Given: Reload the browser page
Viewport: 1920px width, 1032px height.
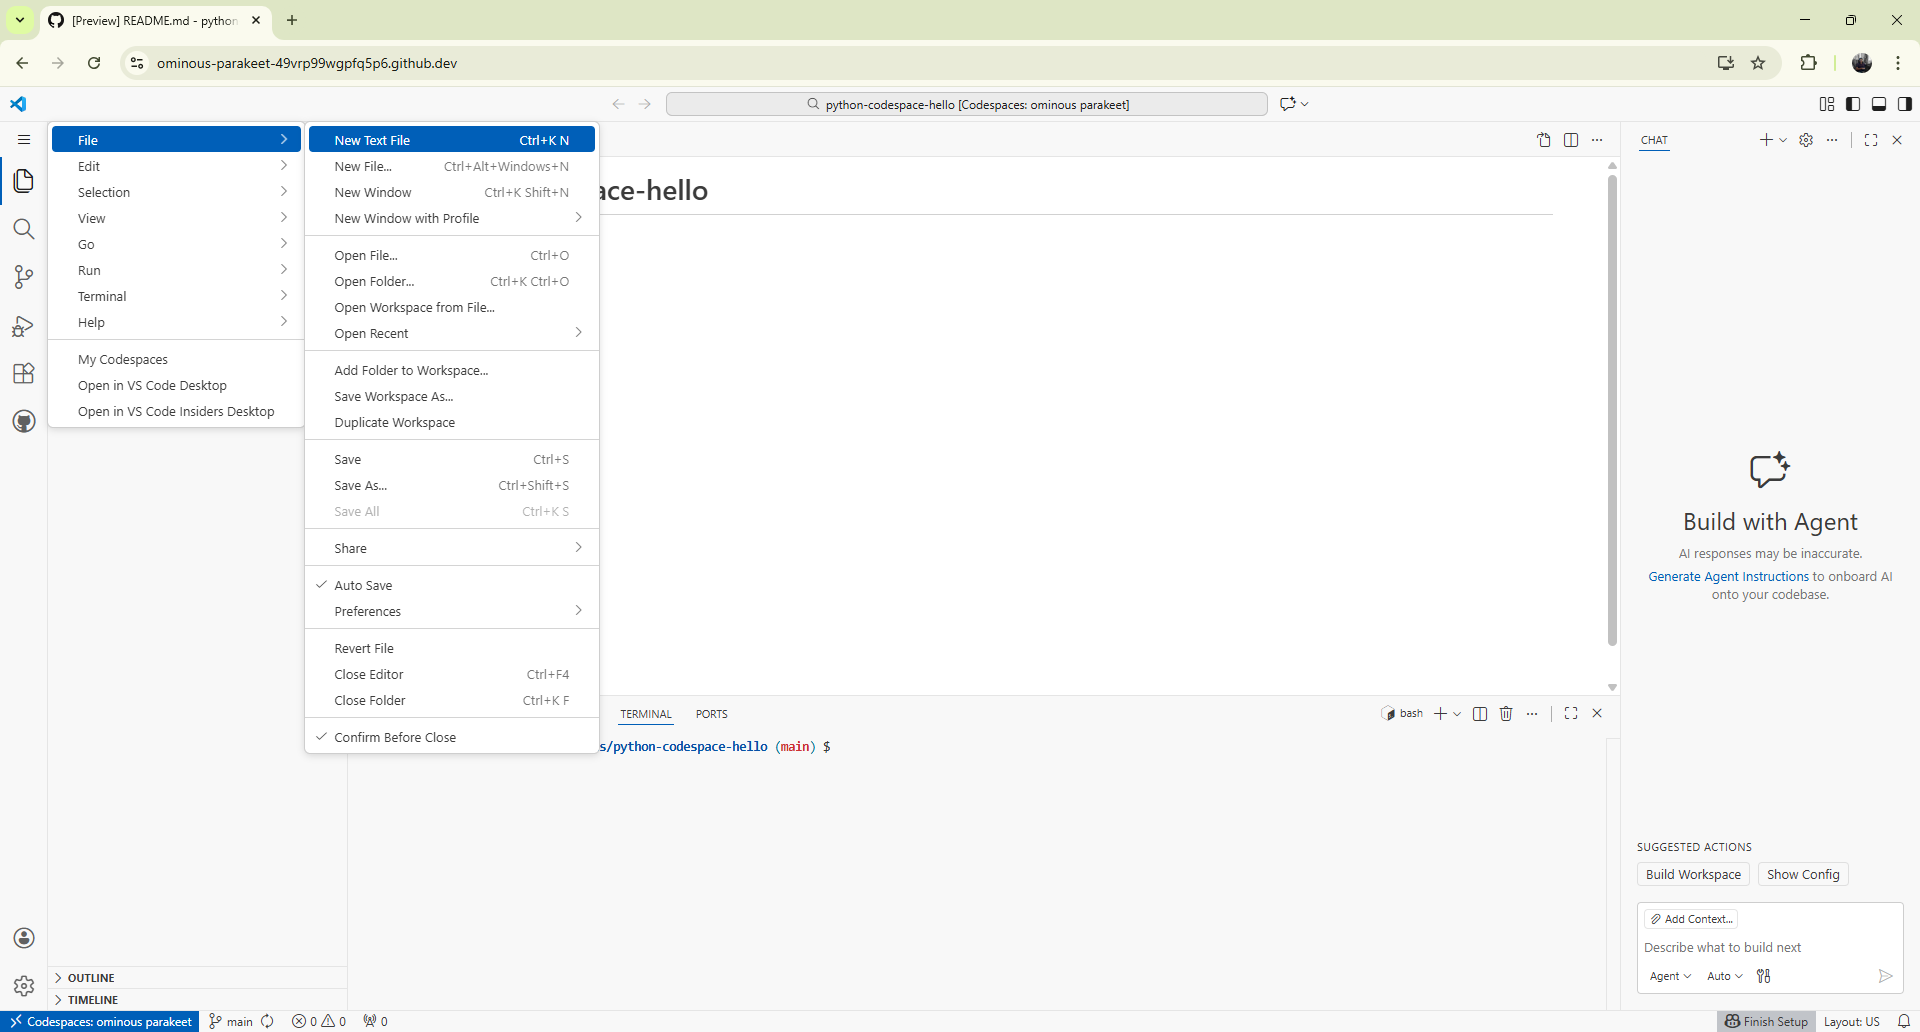Looking at the screenshot, I should pos(94,63).
